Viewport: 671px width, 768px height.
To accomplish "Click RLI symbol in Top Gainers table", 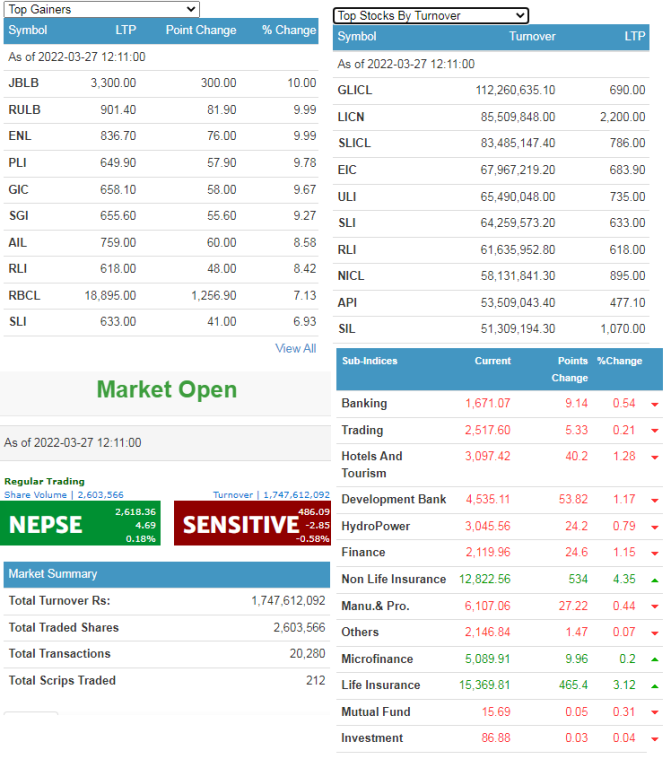I will point(18,268).
